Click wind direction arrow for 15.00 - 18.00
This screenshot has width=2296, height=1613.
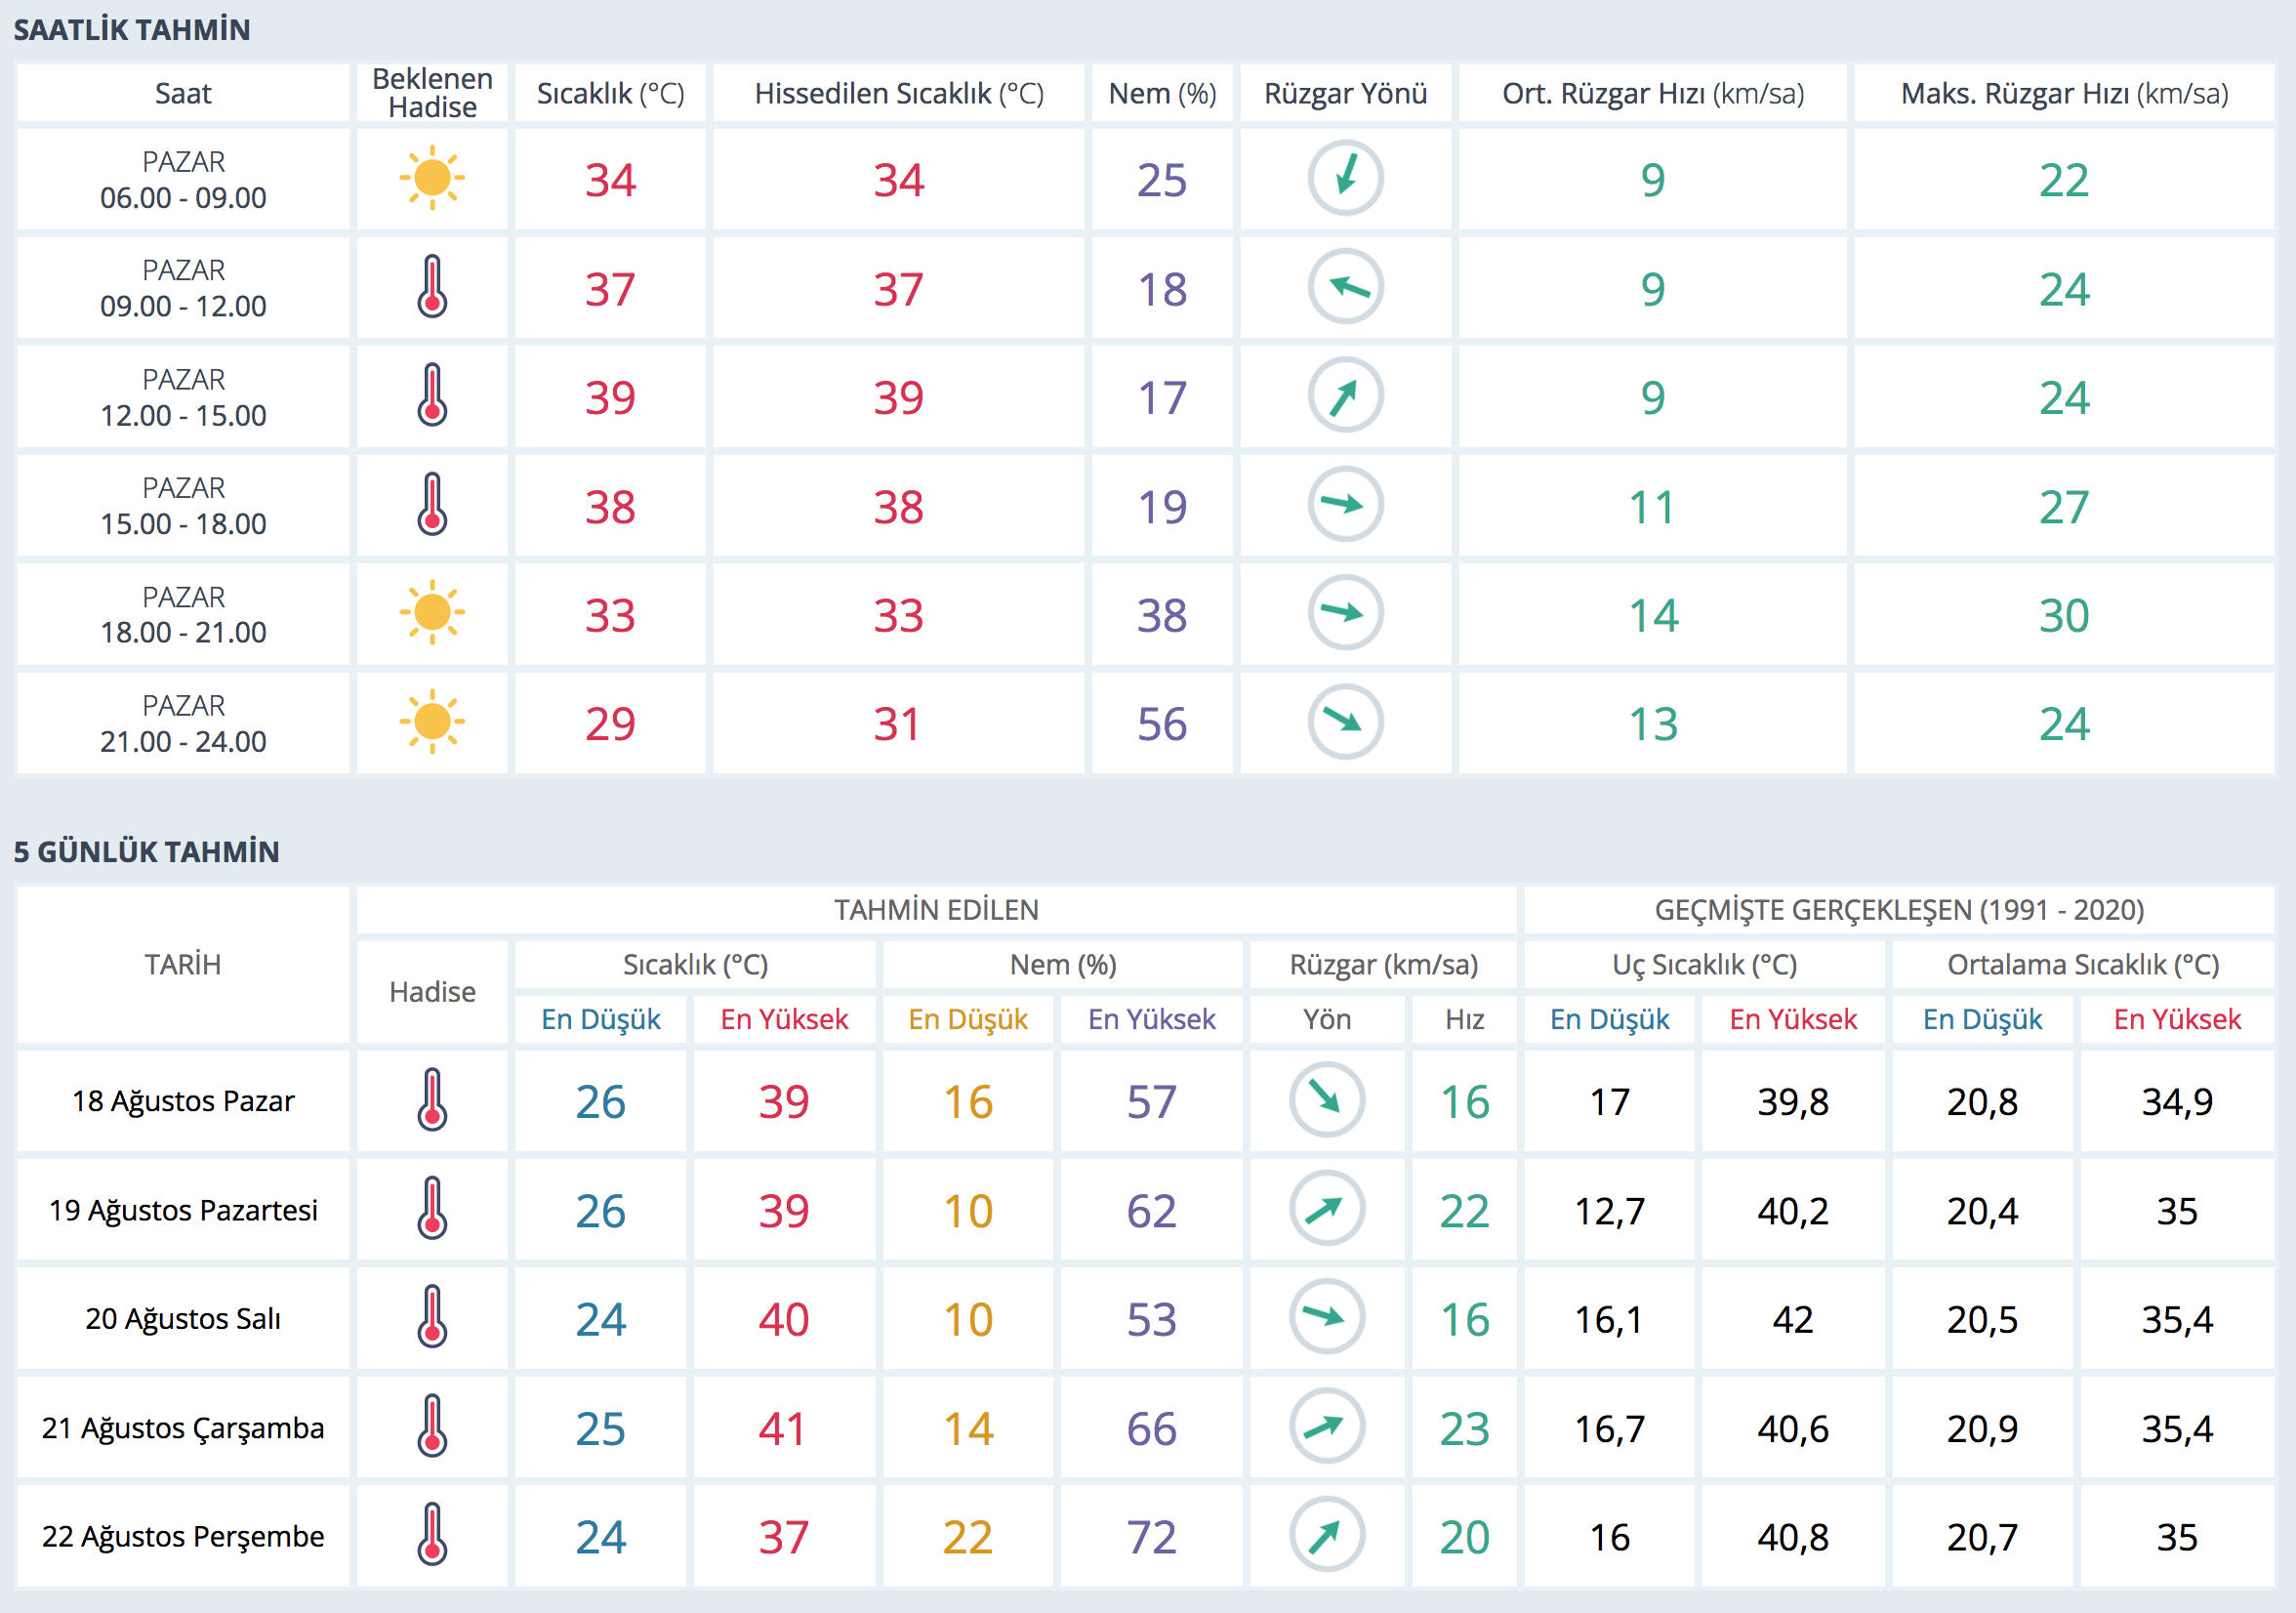coord(1345,505)
